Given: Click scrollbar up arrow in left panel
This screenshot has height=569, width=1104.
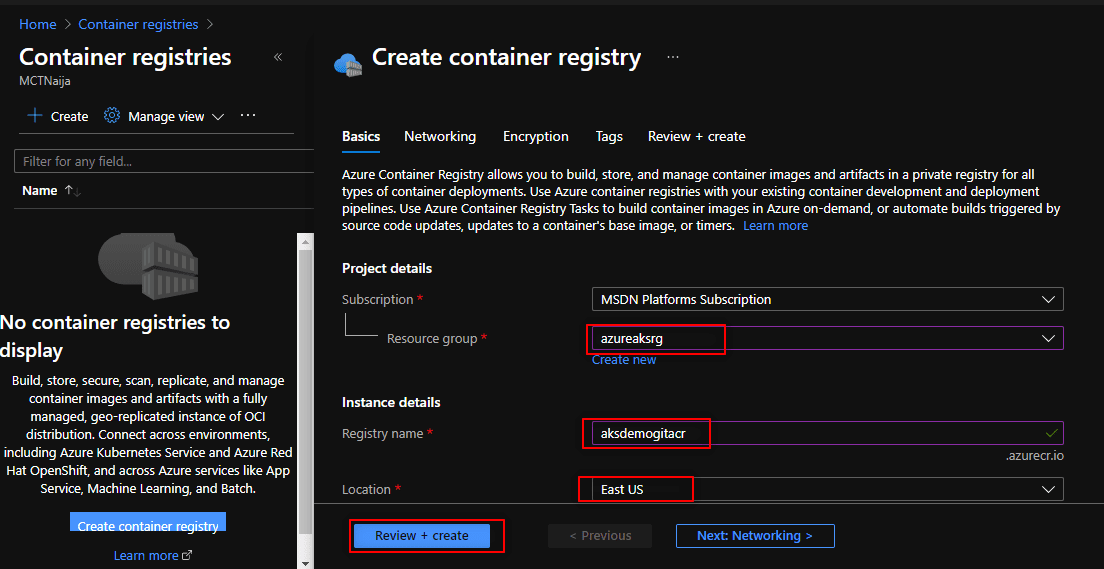Looking at the screenshot, I should (x=306, y=242).
